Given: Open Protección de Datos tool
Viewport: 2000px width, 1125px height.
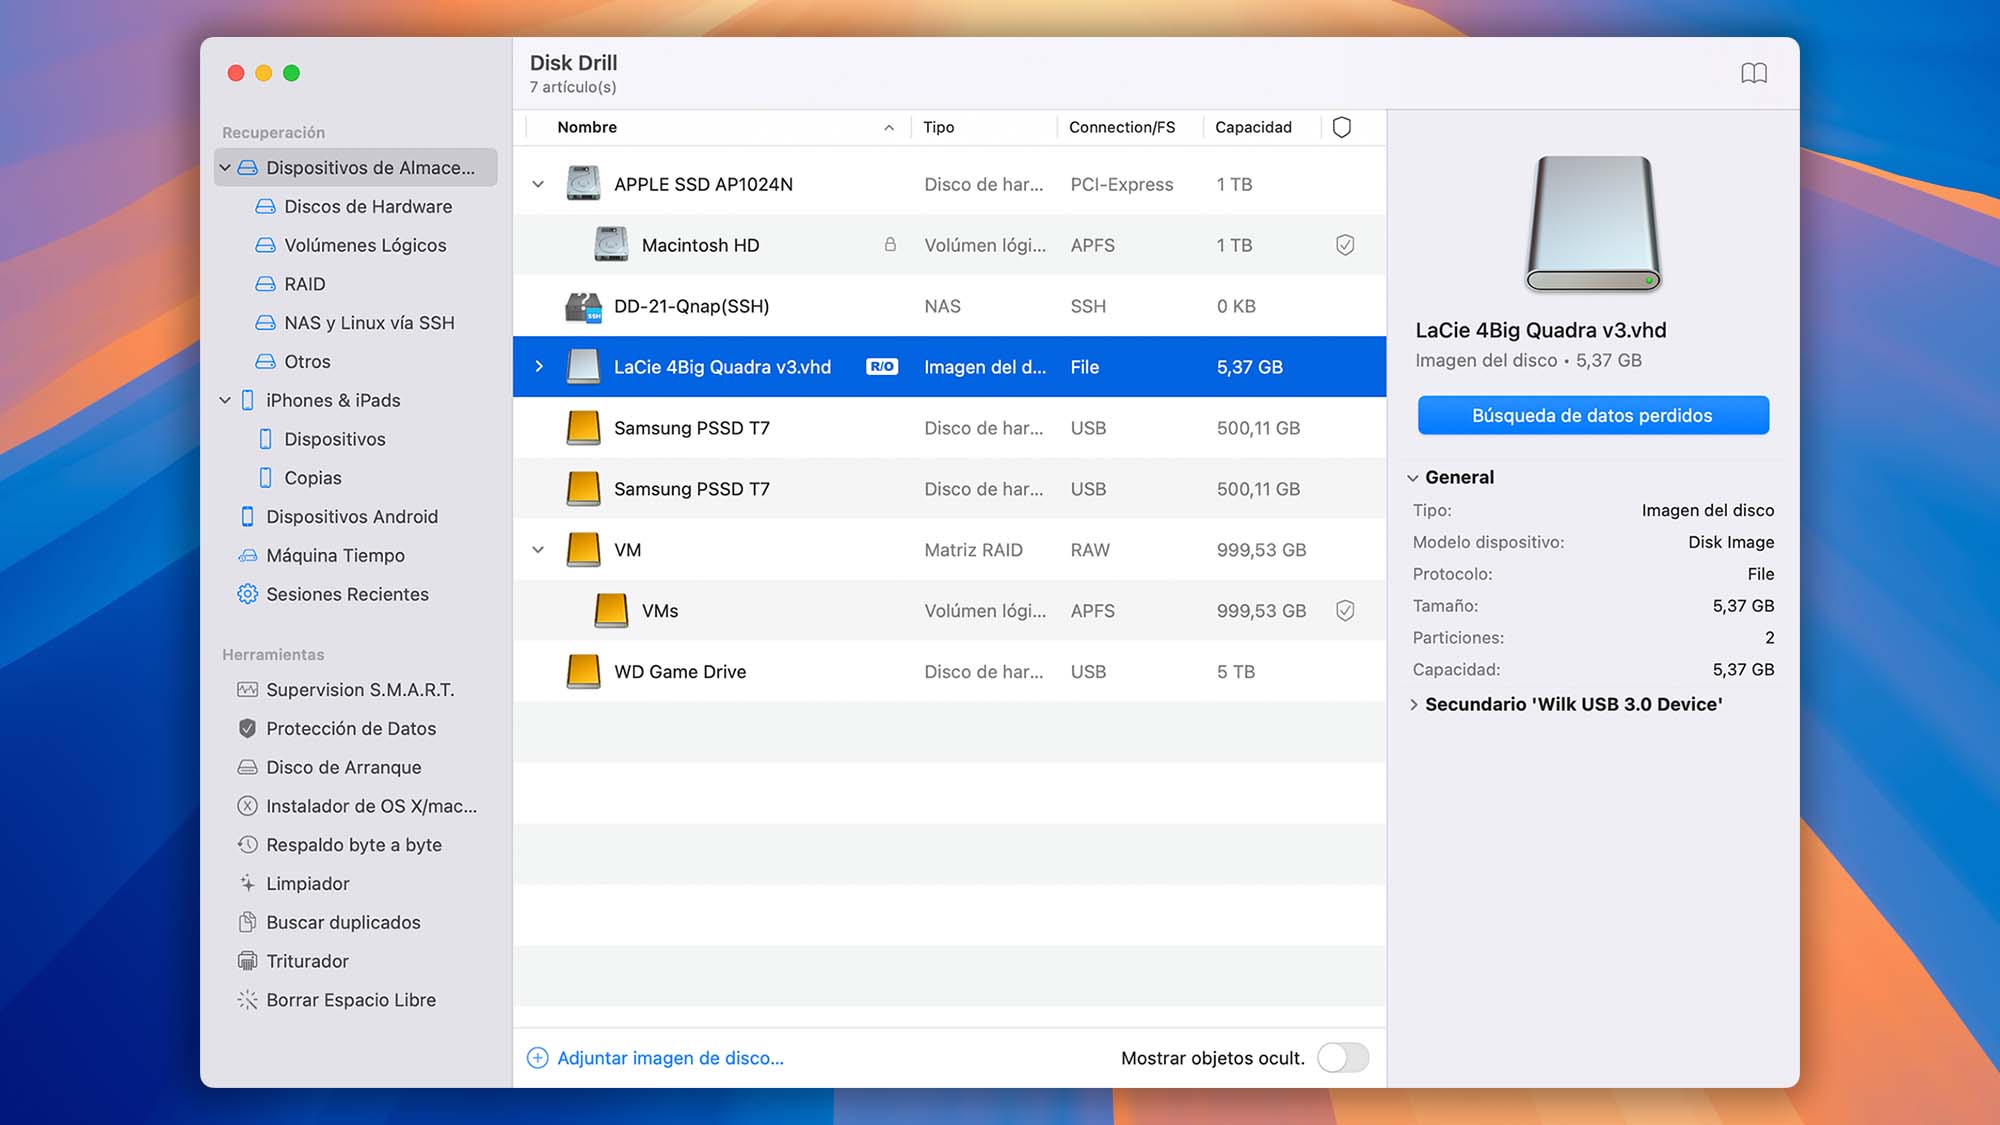Looking at the screenshot, I should click(x=337, y=729).
